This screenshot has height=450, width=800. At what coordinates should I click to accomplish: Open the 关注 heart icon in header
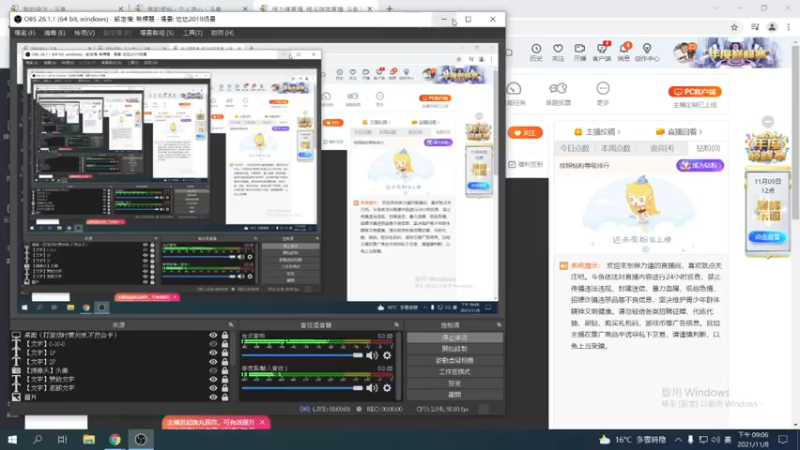[558, 52]
